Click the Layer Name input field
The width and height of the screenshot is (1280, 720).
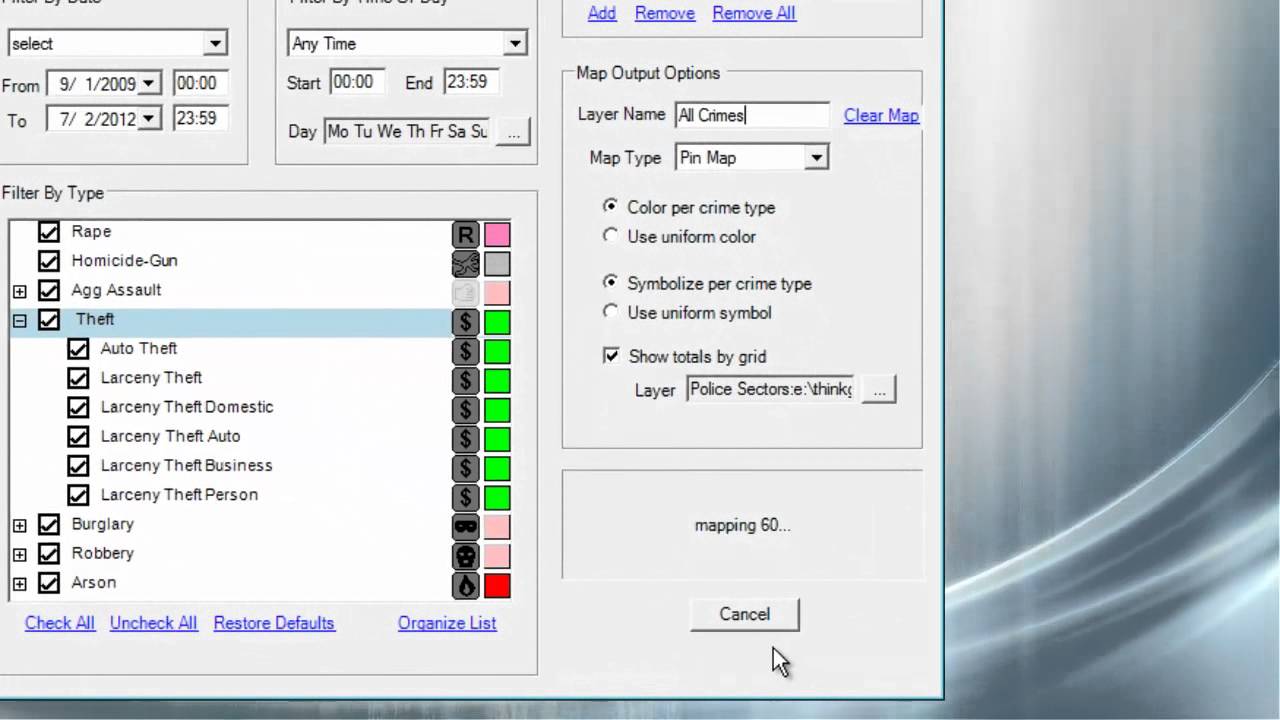pos(752,115)
